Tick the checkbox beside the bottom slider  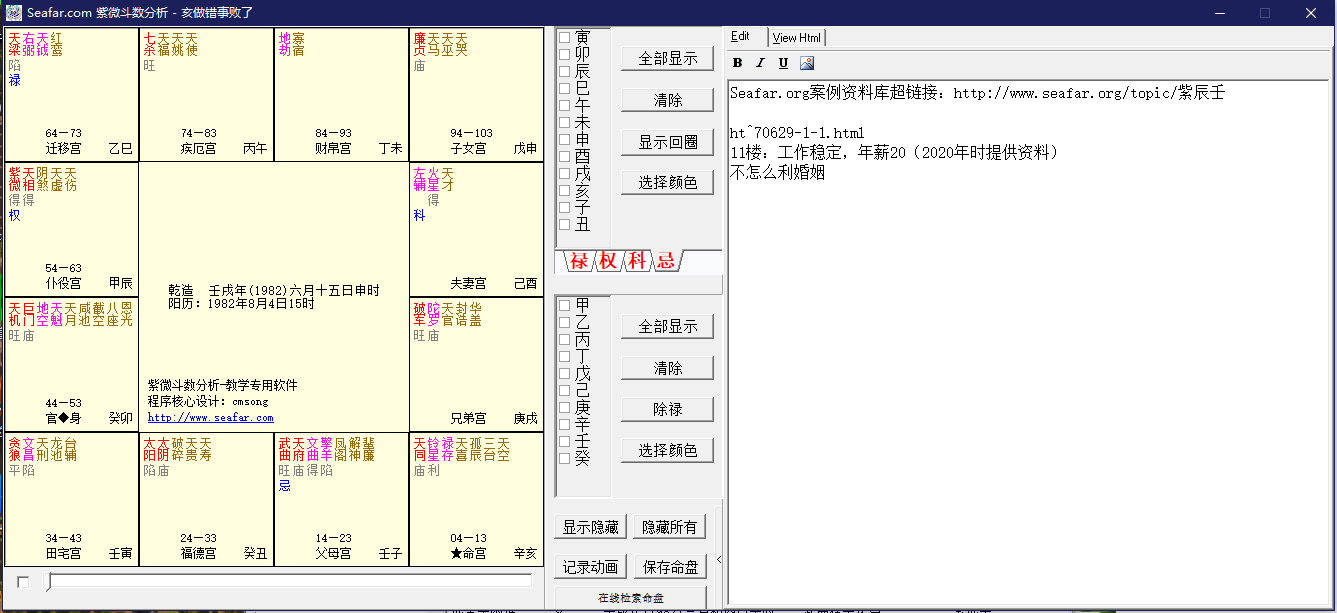23,582
